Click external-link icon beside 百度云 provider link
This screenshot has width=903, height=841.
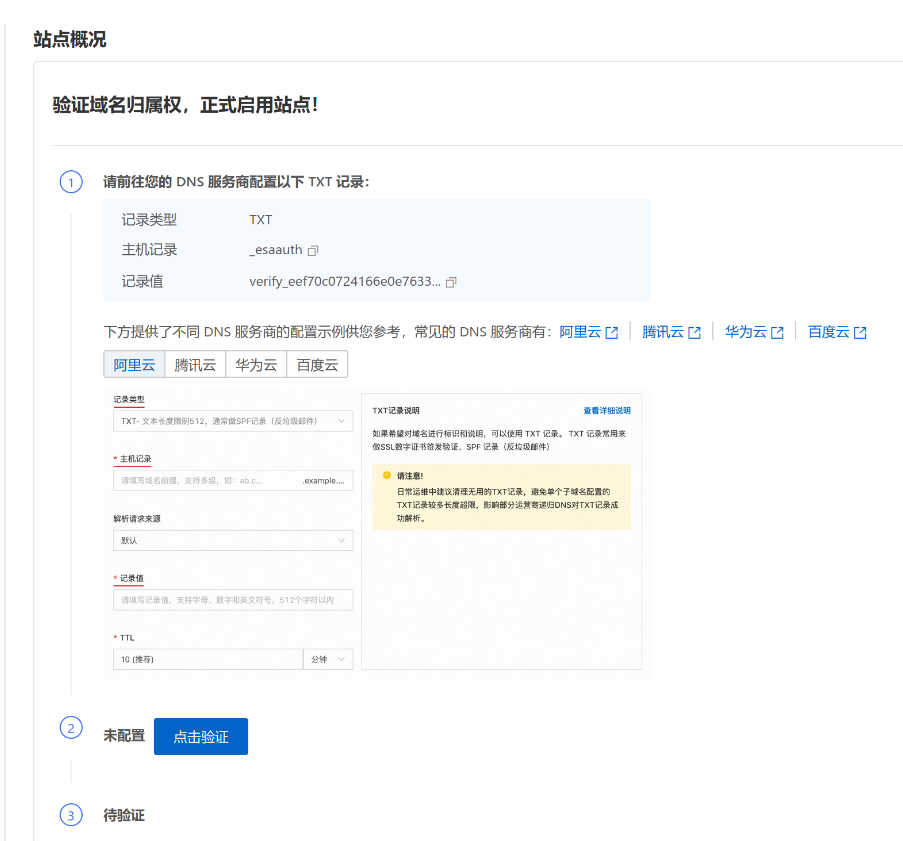tap(860, 333)
